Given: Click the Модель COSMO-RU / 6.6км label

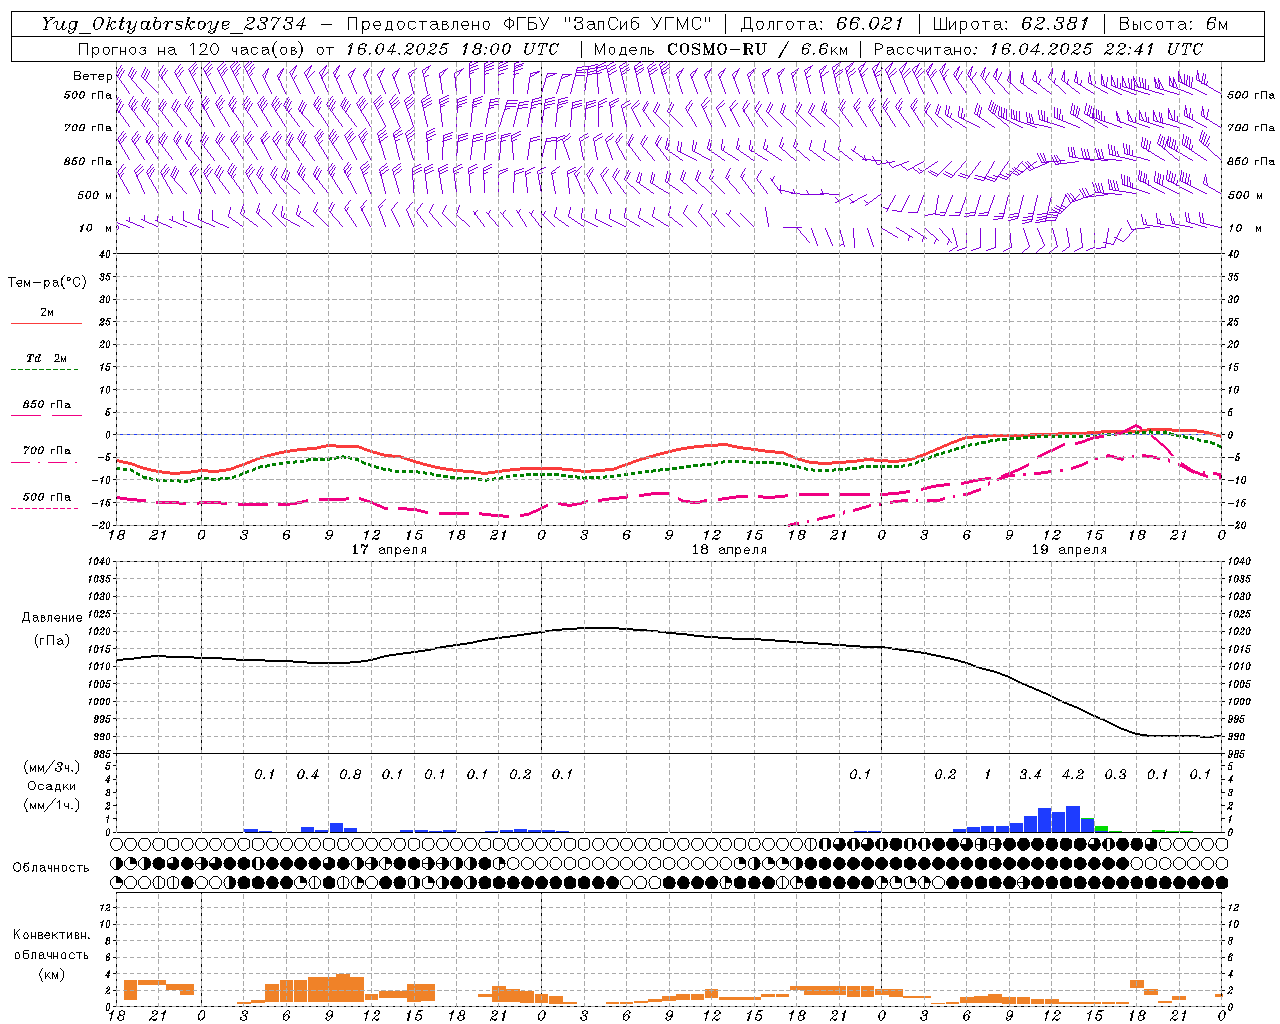Looking at the screenshot, I should [721, 49].
